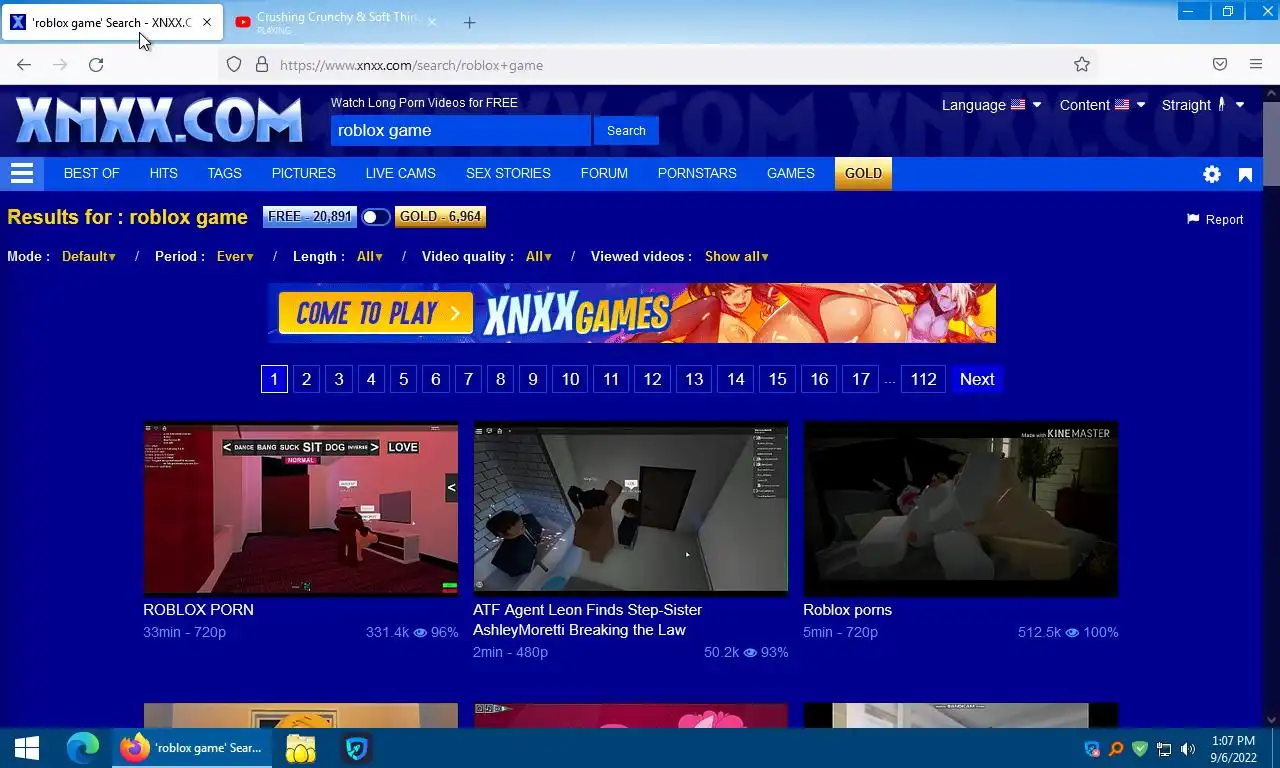1280x768 pixels.
Task: Select the GOLD - 6,964 filter
Action: coord(440,216)
